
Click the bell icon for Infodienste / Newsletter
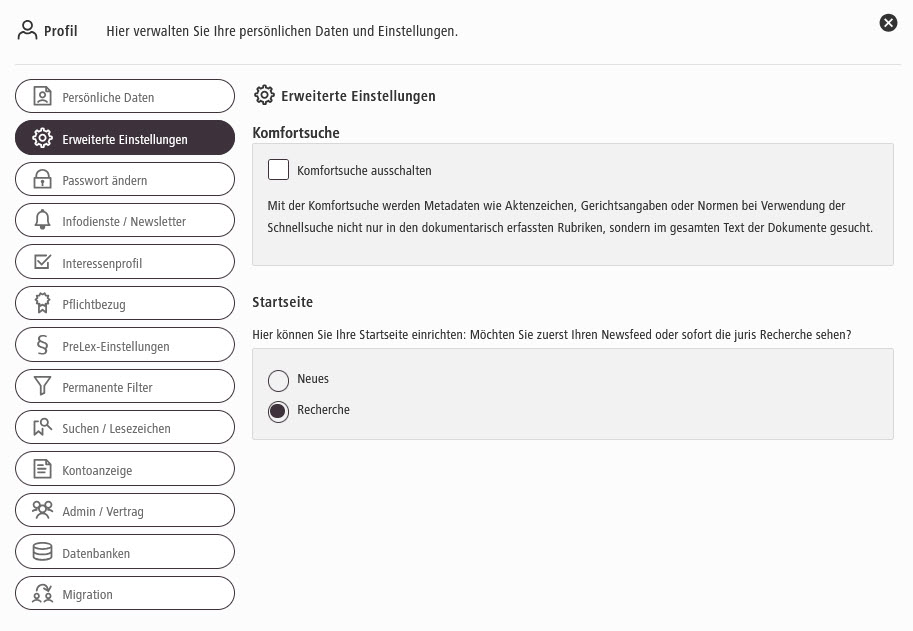[42, 221]
